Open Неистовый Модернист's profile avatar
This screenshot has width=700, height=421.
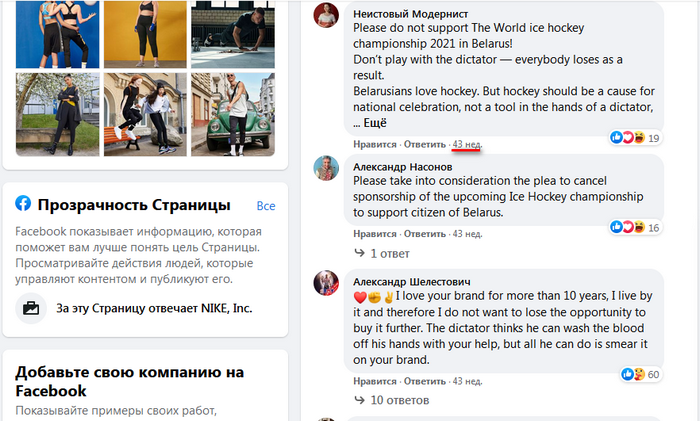327,16
